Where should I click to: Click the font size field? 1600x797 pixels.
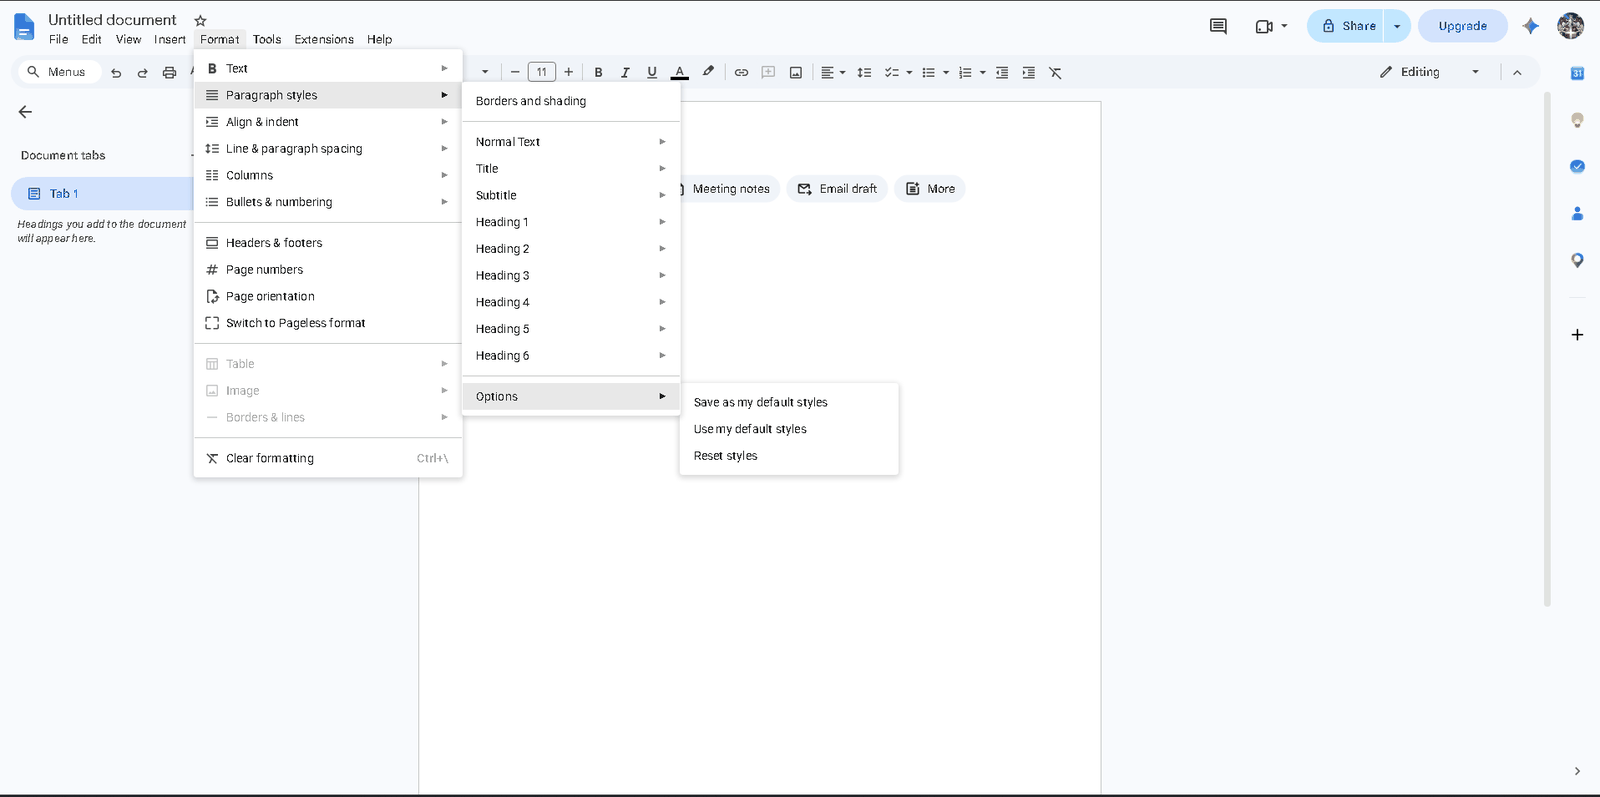(x=541, y=72)
